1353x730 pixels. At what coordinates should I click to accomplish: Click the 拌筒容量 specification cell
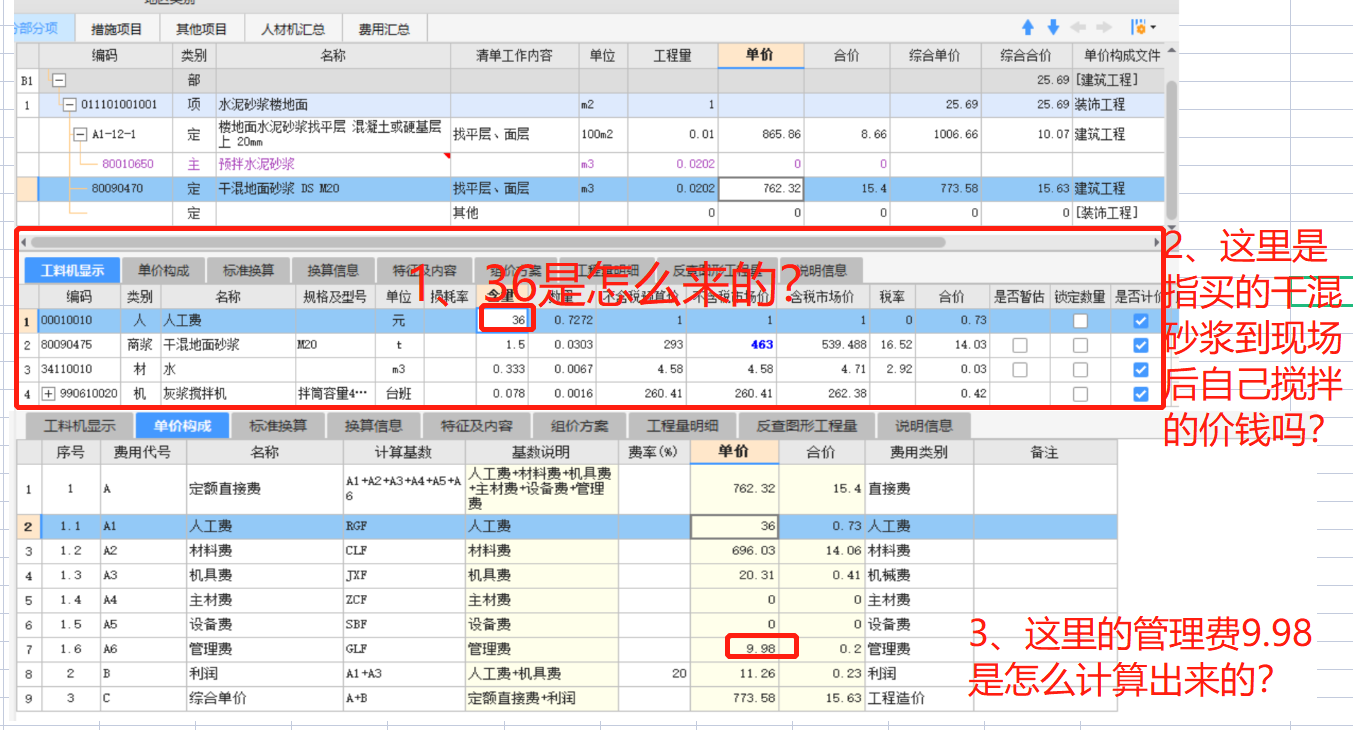click(x=335, y=394)
